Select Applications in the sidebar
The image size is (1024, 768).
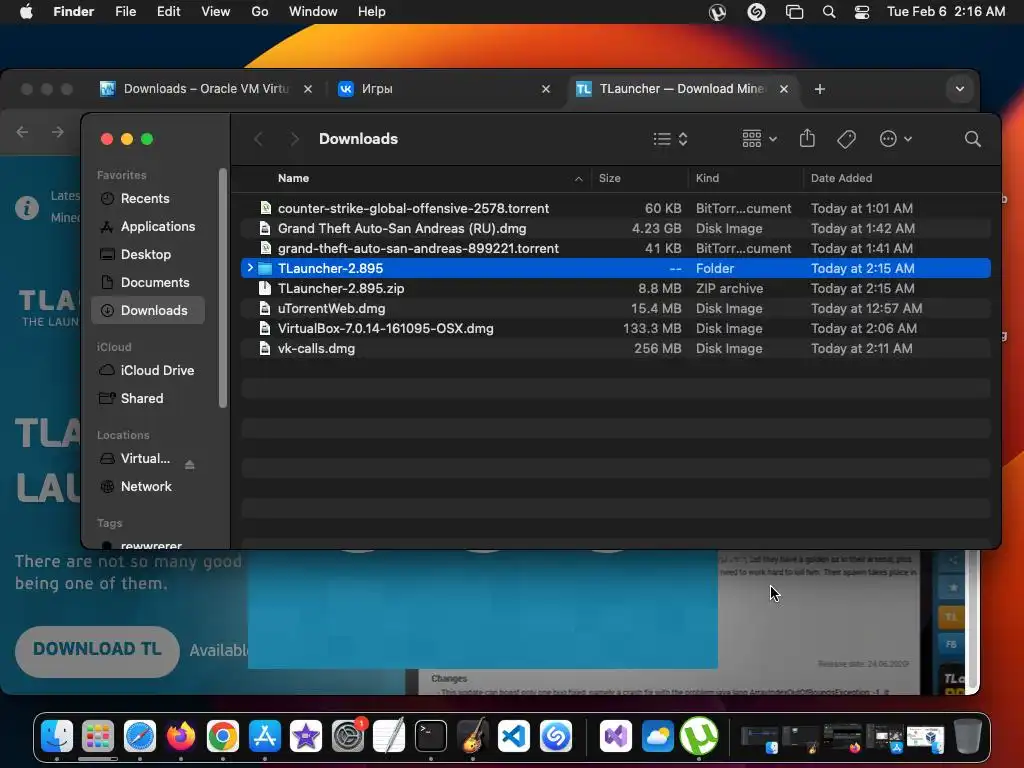click(x=148, y=227)
